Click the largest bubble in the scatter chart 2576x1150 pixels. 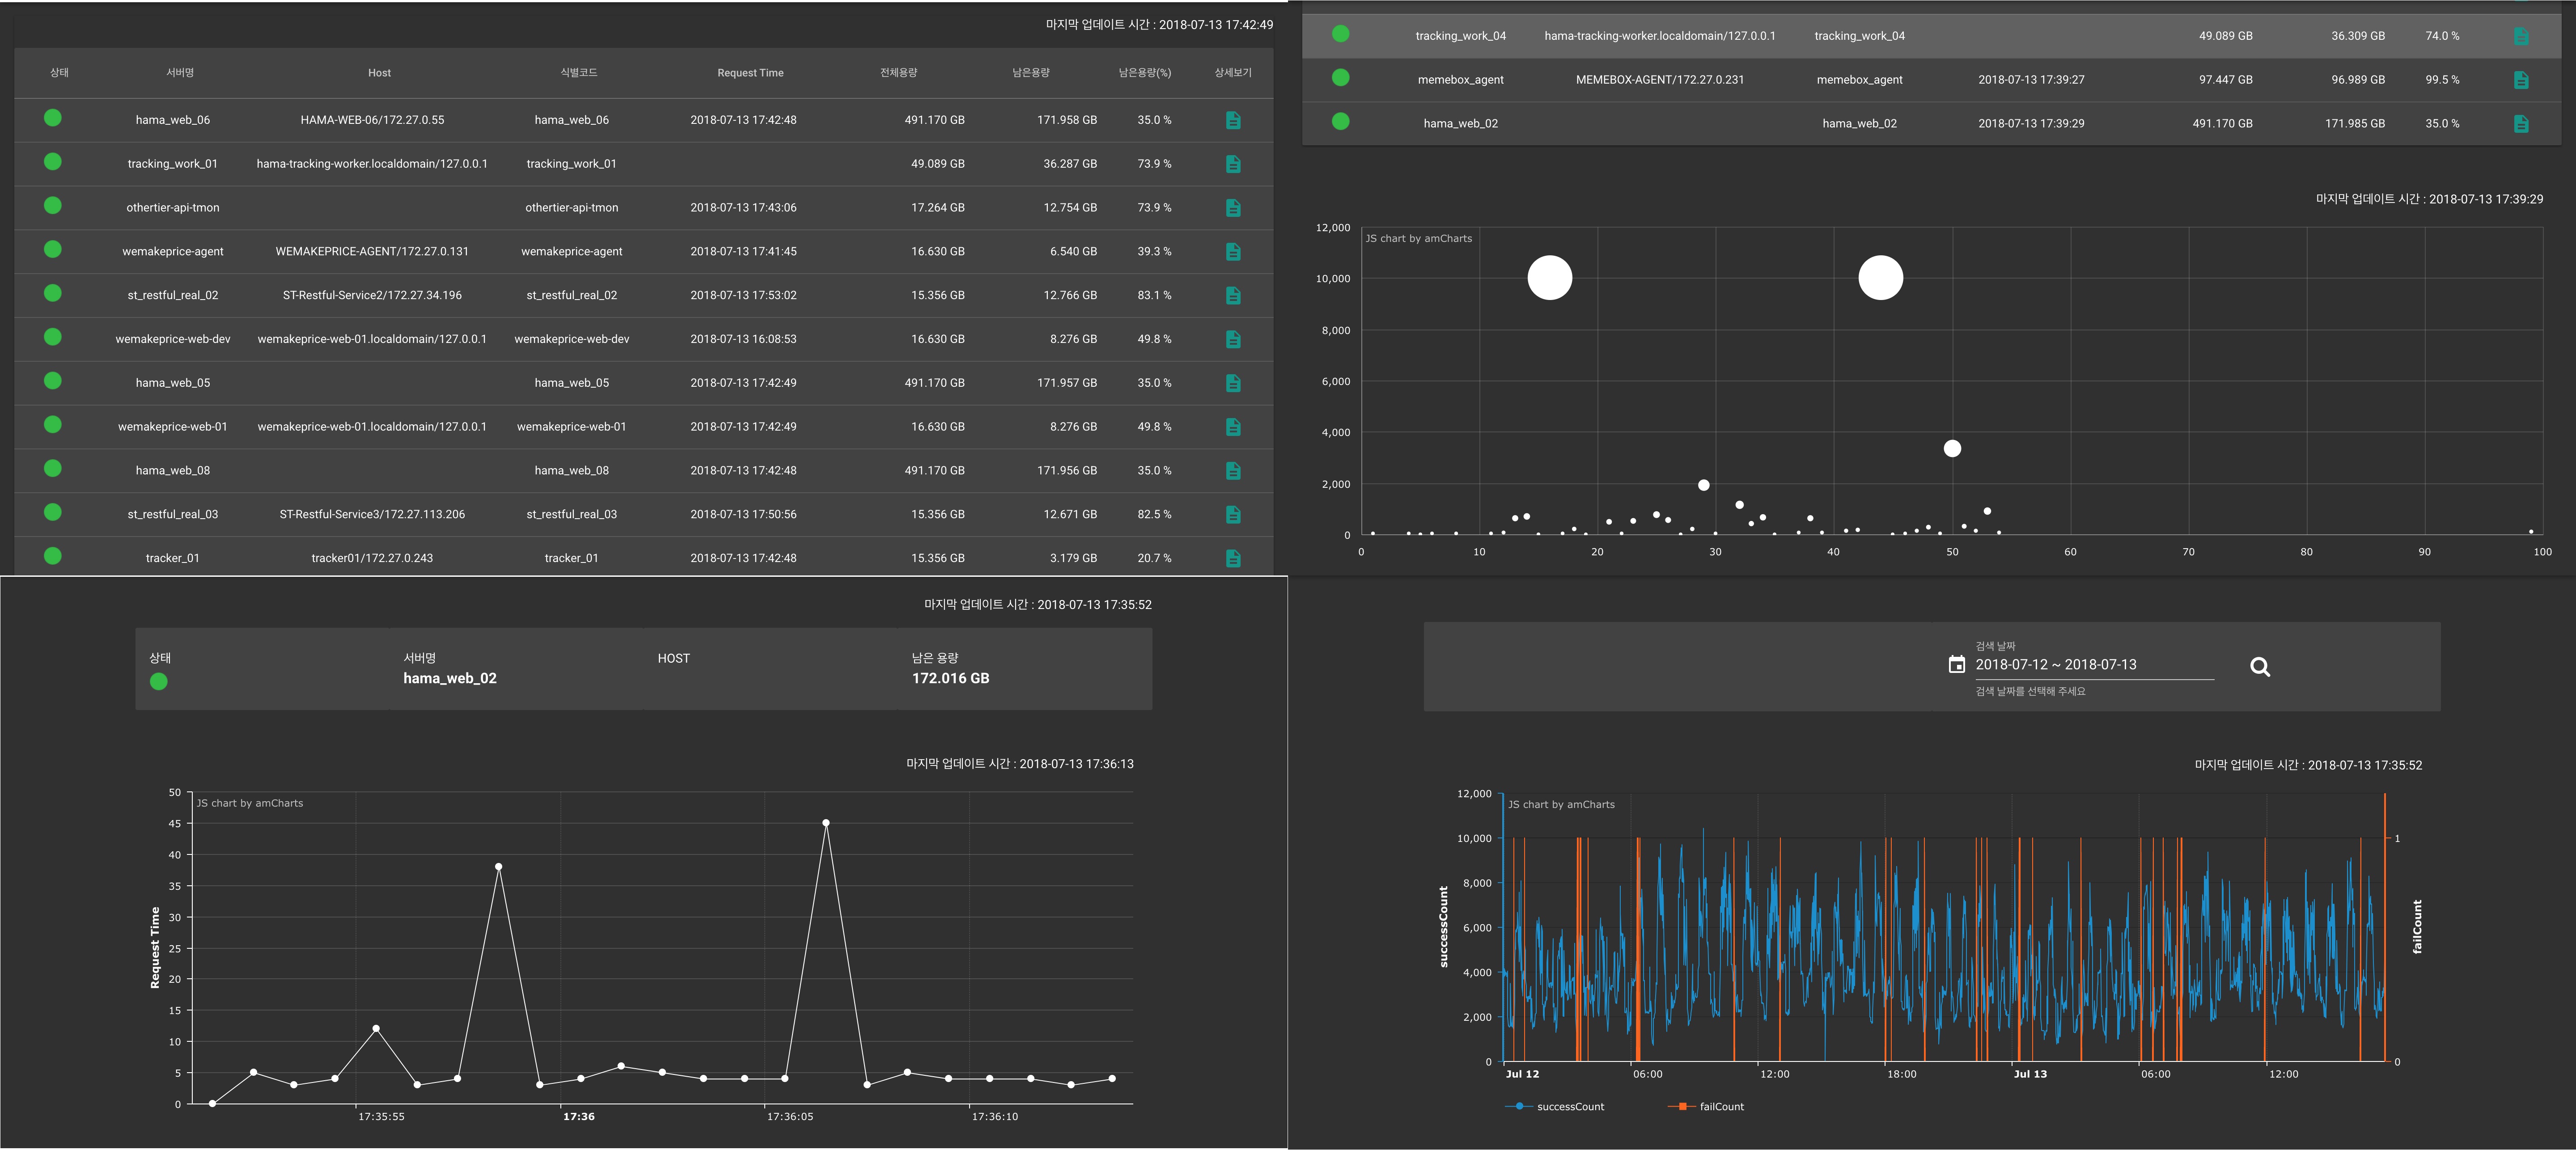pos(1880,278)
